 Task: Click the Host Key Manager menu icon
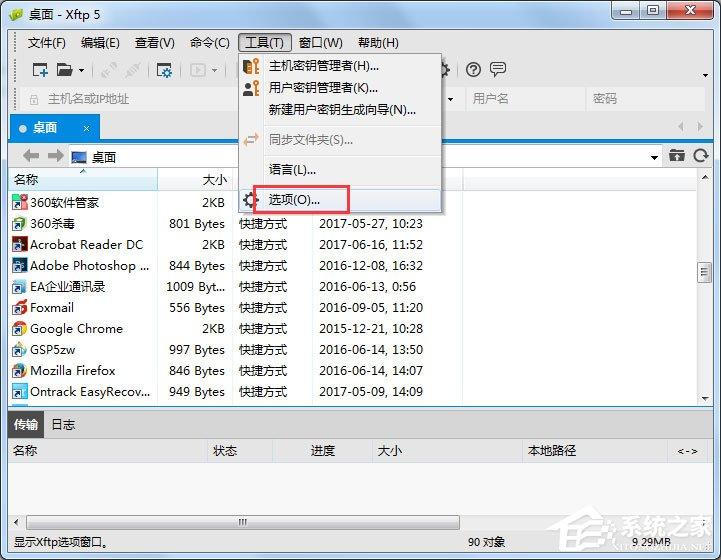pyautogui.click(x=251, y=66)
